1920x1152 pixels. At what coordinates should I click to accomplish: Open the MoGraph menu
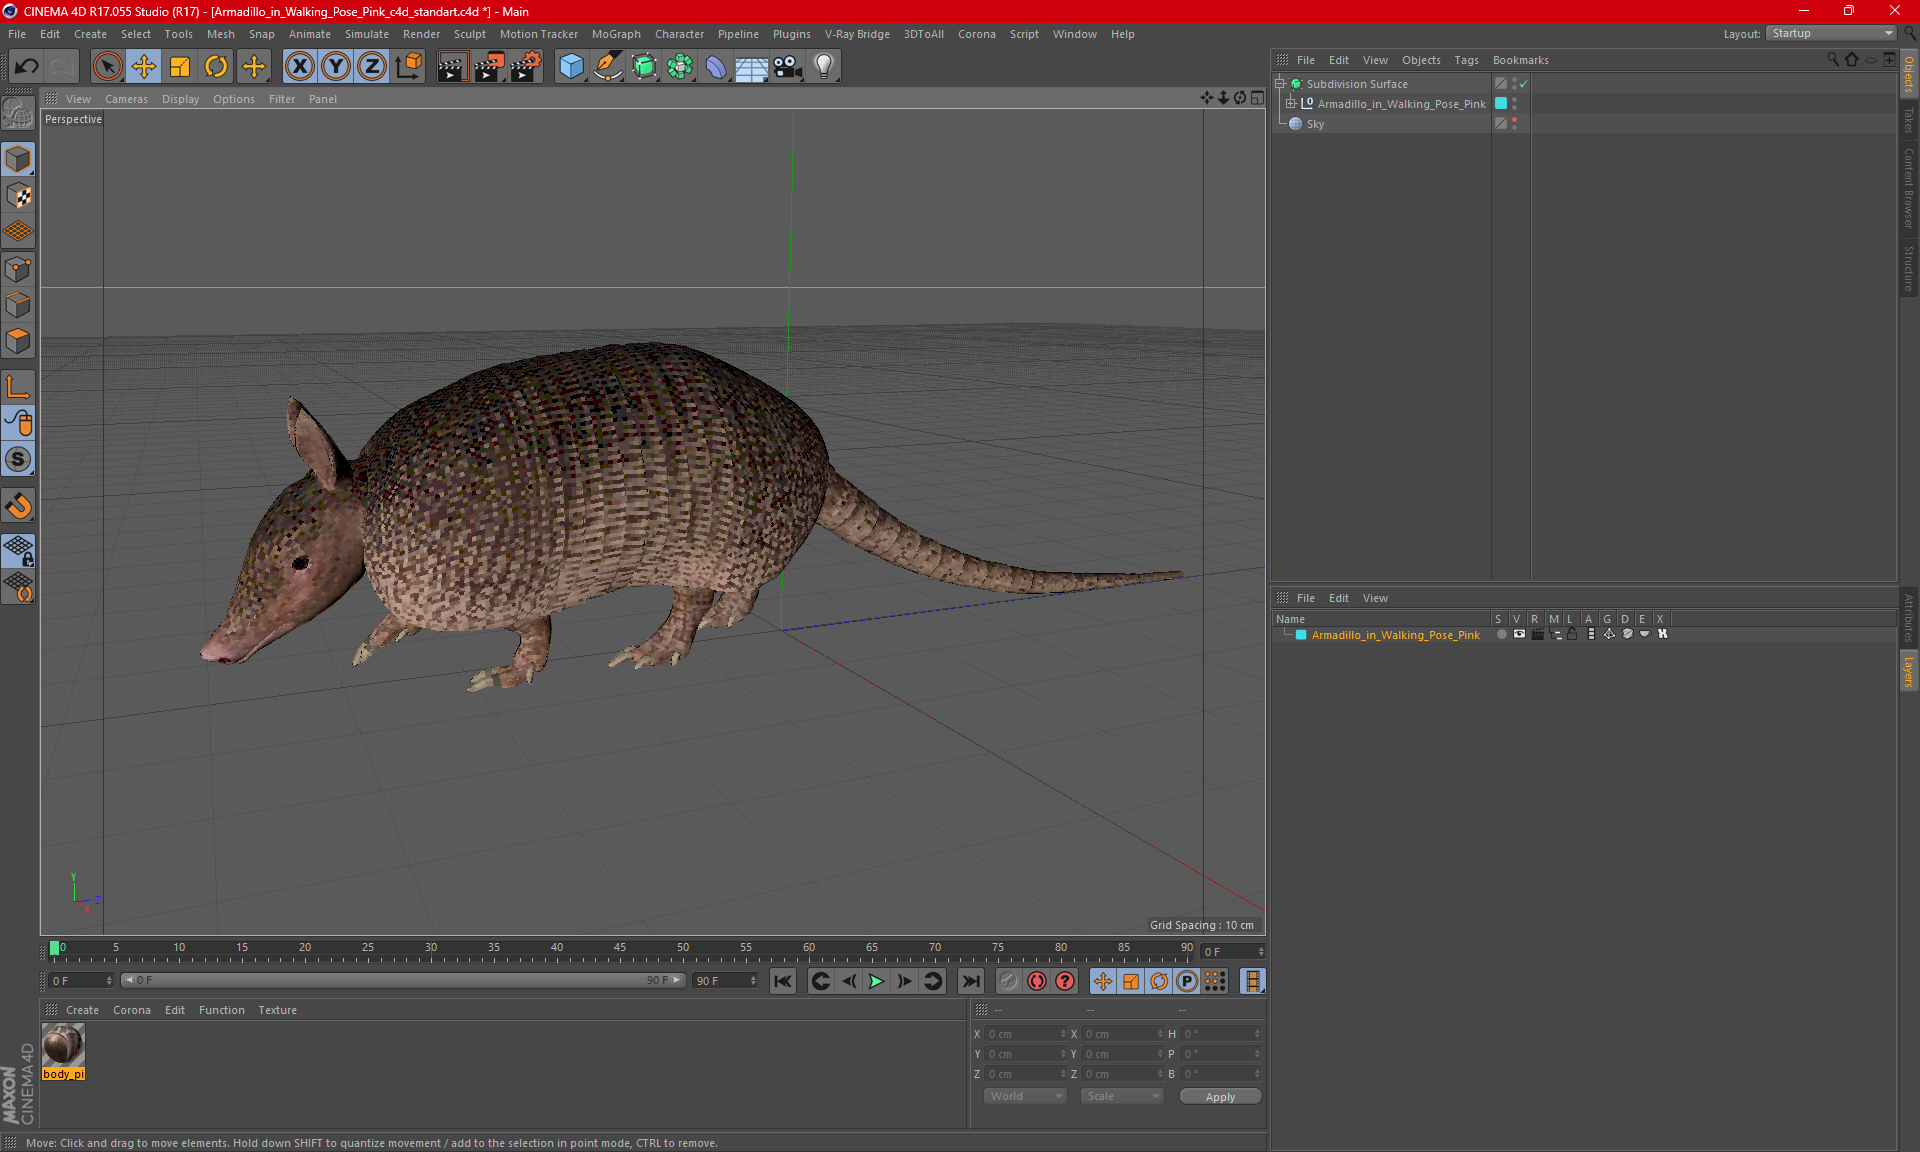[x=616, y=34]
